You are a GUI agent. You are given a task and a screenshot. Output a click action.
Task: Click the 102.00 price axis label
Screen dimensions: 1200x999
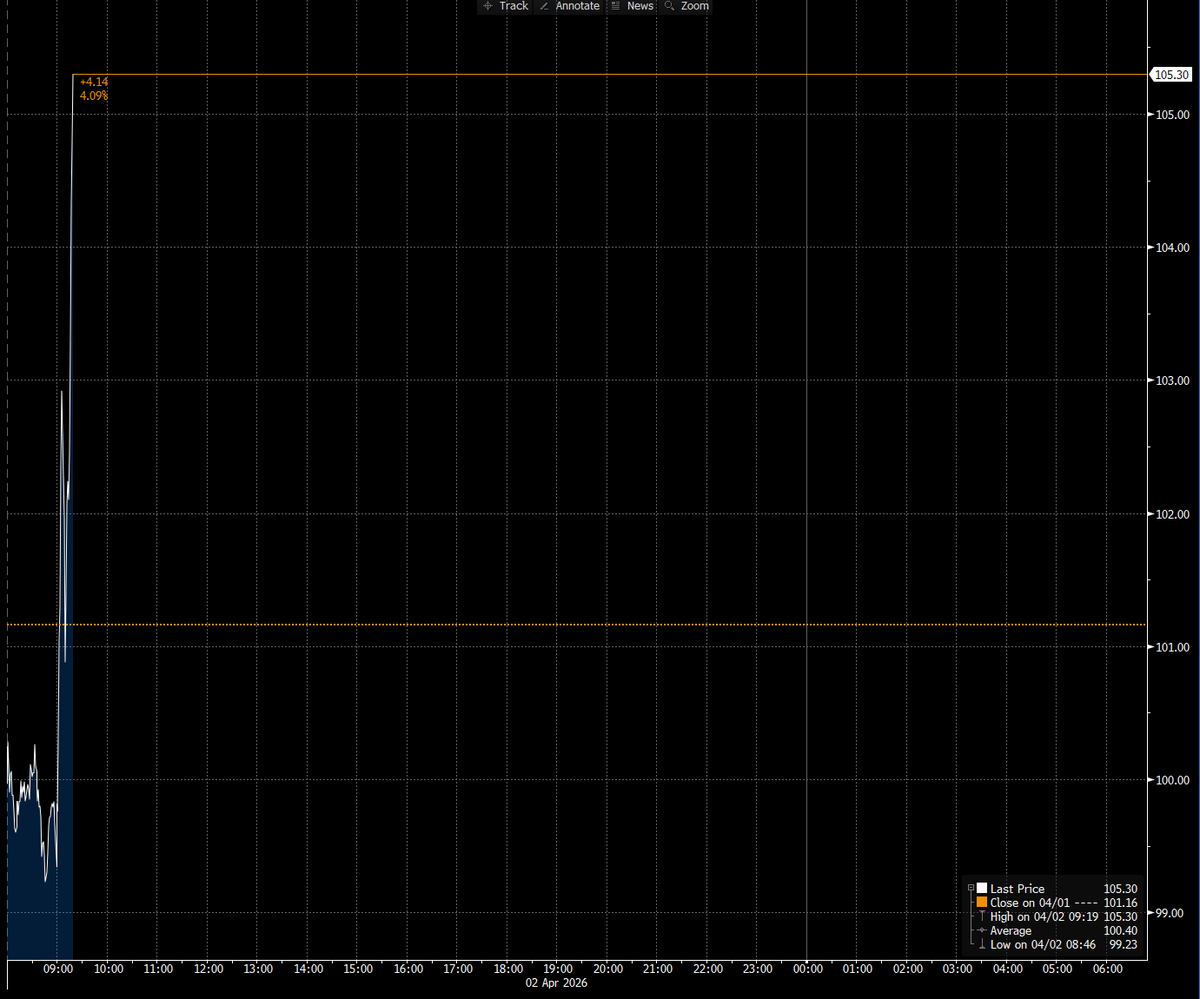click(x=1173, y=513)
